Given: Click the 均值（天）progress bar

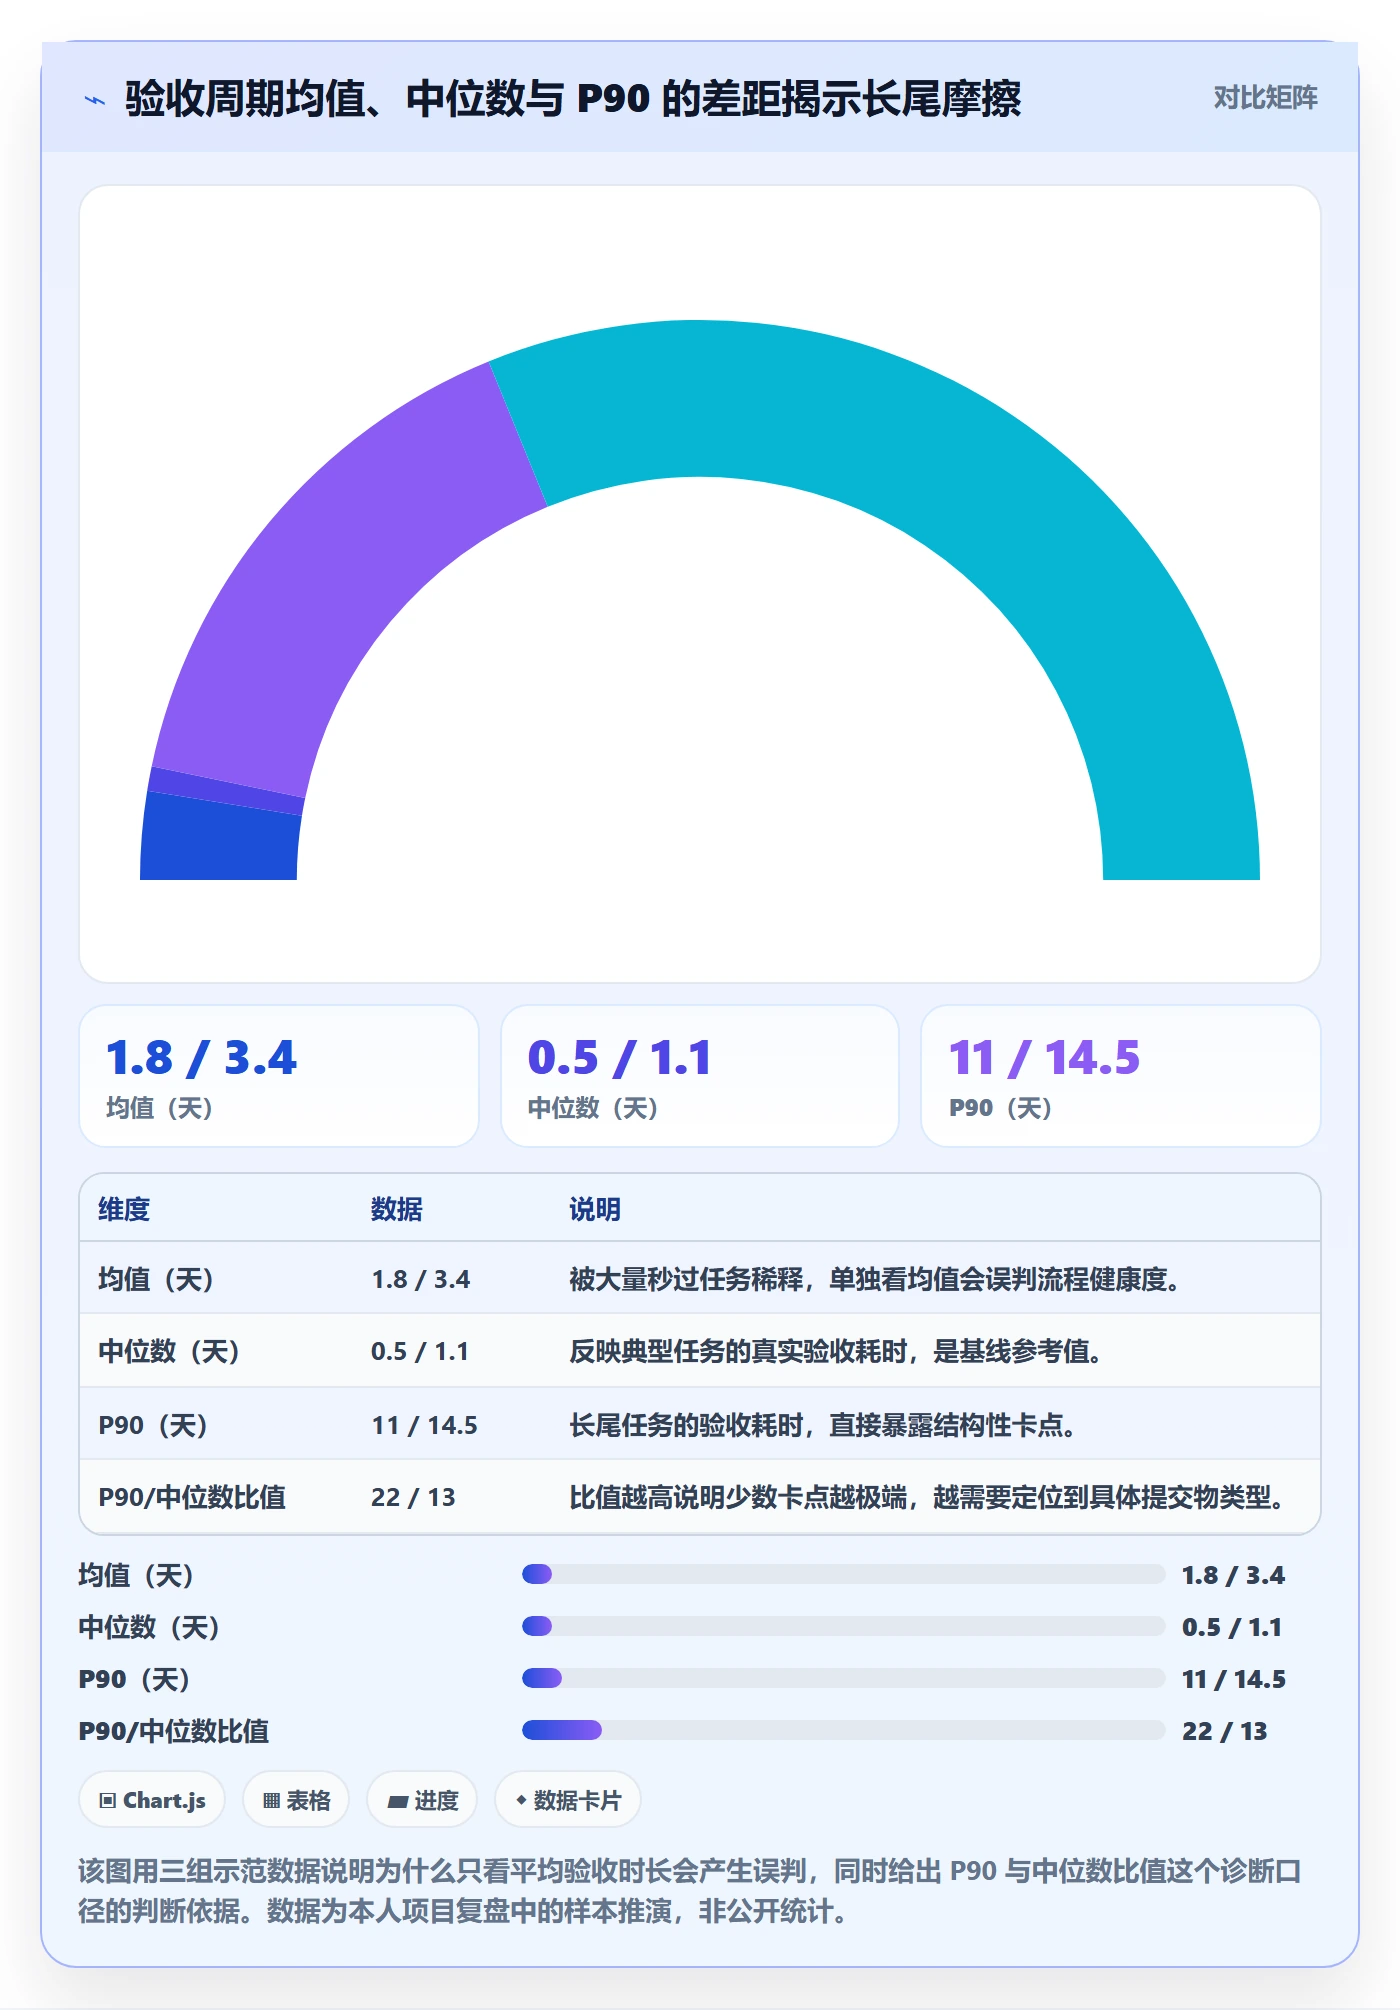Looking at the screenshot, I should click(843, 1574).
